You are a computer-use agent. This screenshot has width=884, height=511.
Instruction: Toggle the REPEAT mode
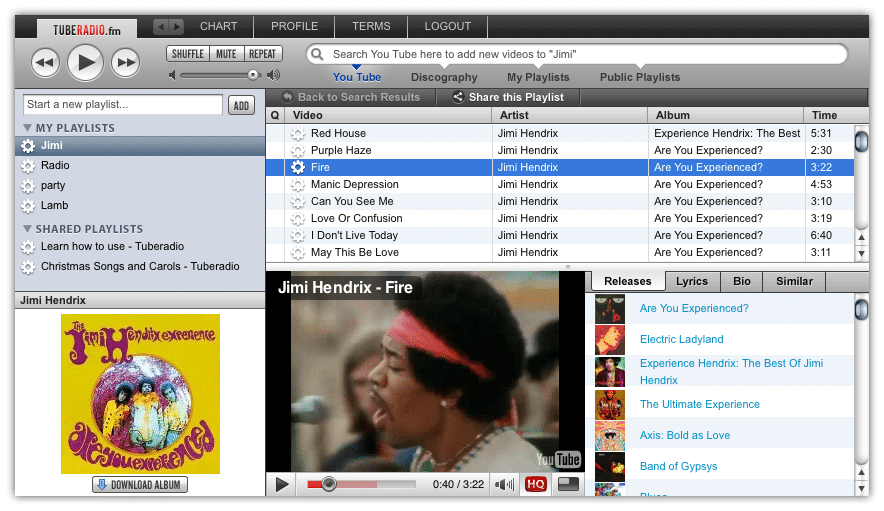tap(262, 54)
